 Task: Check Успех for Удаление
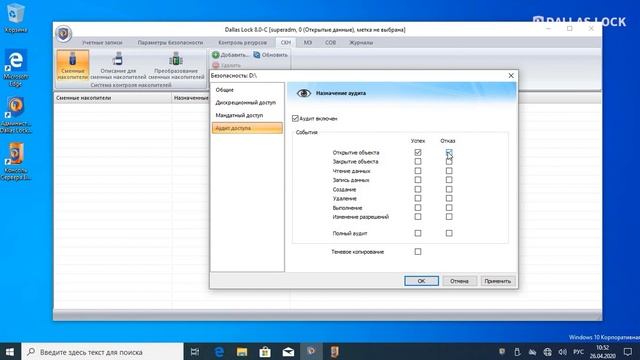click(x=418, y=198)
